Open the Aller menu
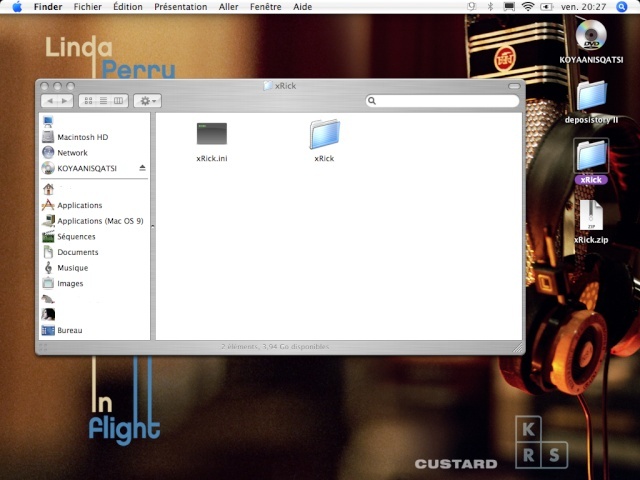 pos(228,7)
